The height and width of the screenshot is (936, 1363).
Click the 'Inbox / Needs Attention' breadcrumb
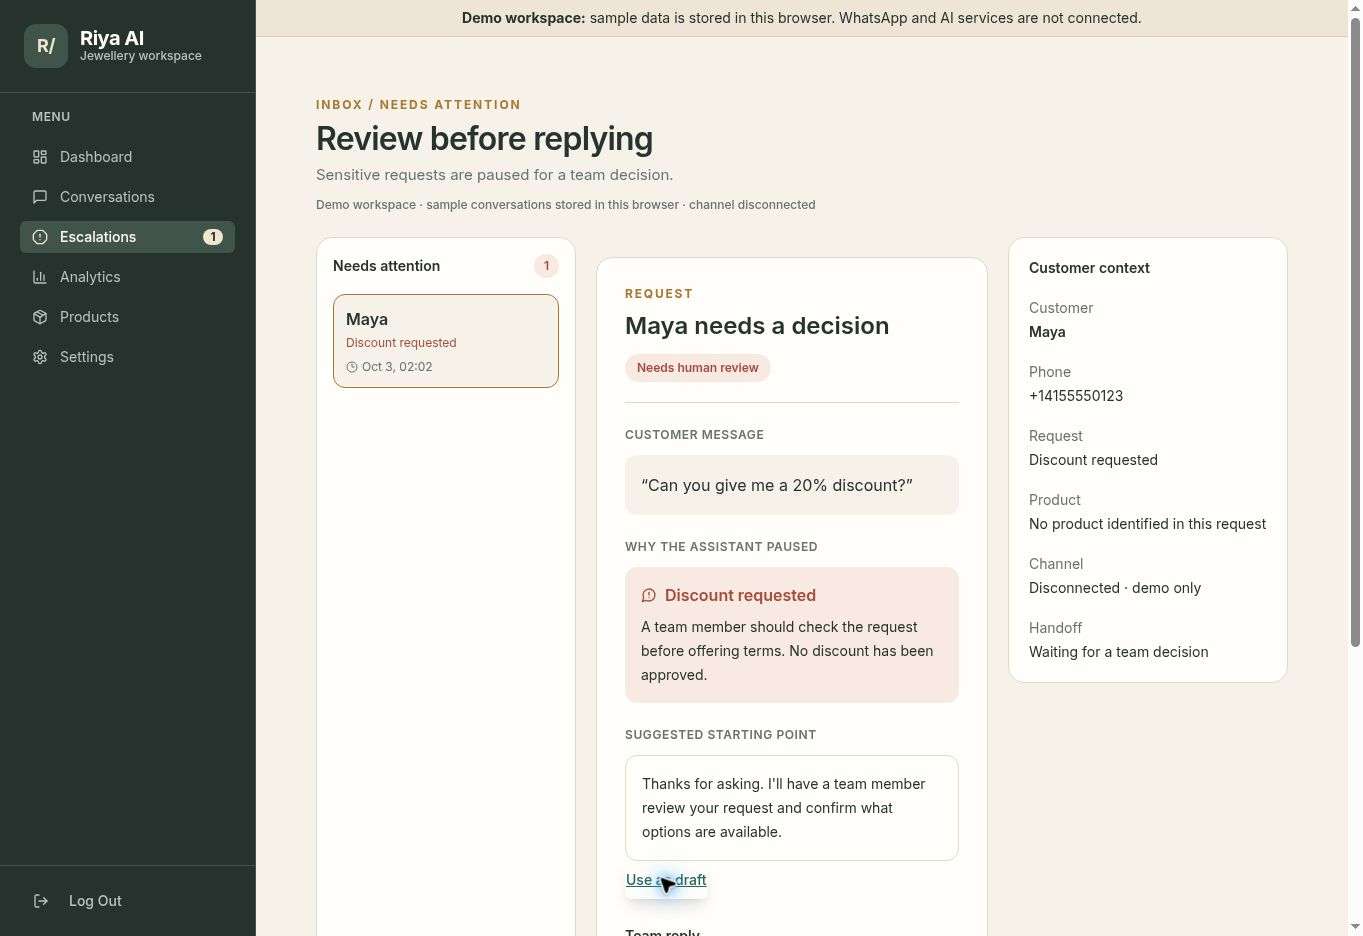pos(418,105)
